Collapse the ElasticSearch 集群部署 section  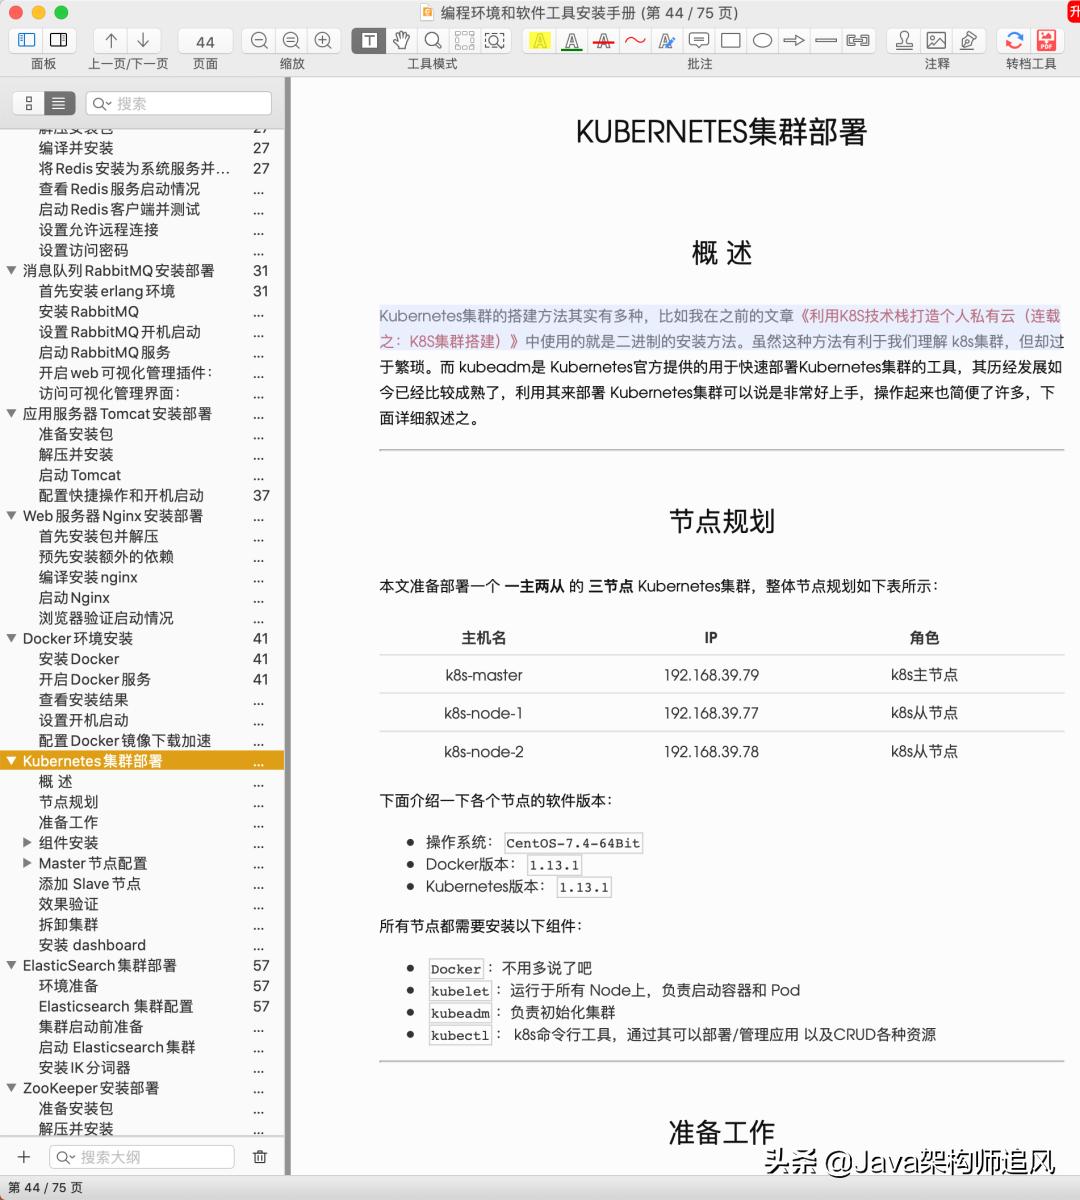[x=11, y=965]
